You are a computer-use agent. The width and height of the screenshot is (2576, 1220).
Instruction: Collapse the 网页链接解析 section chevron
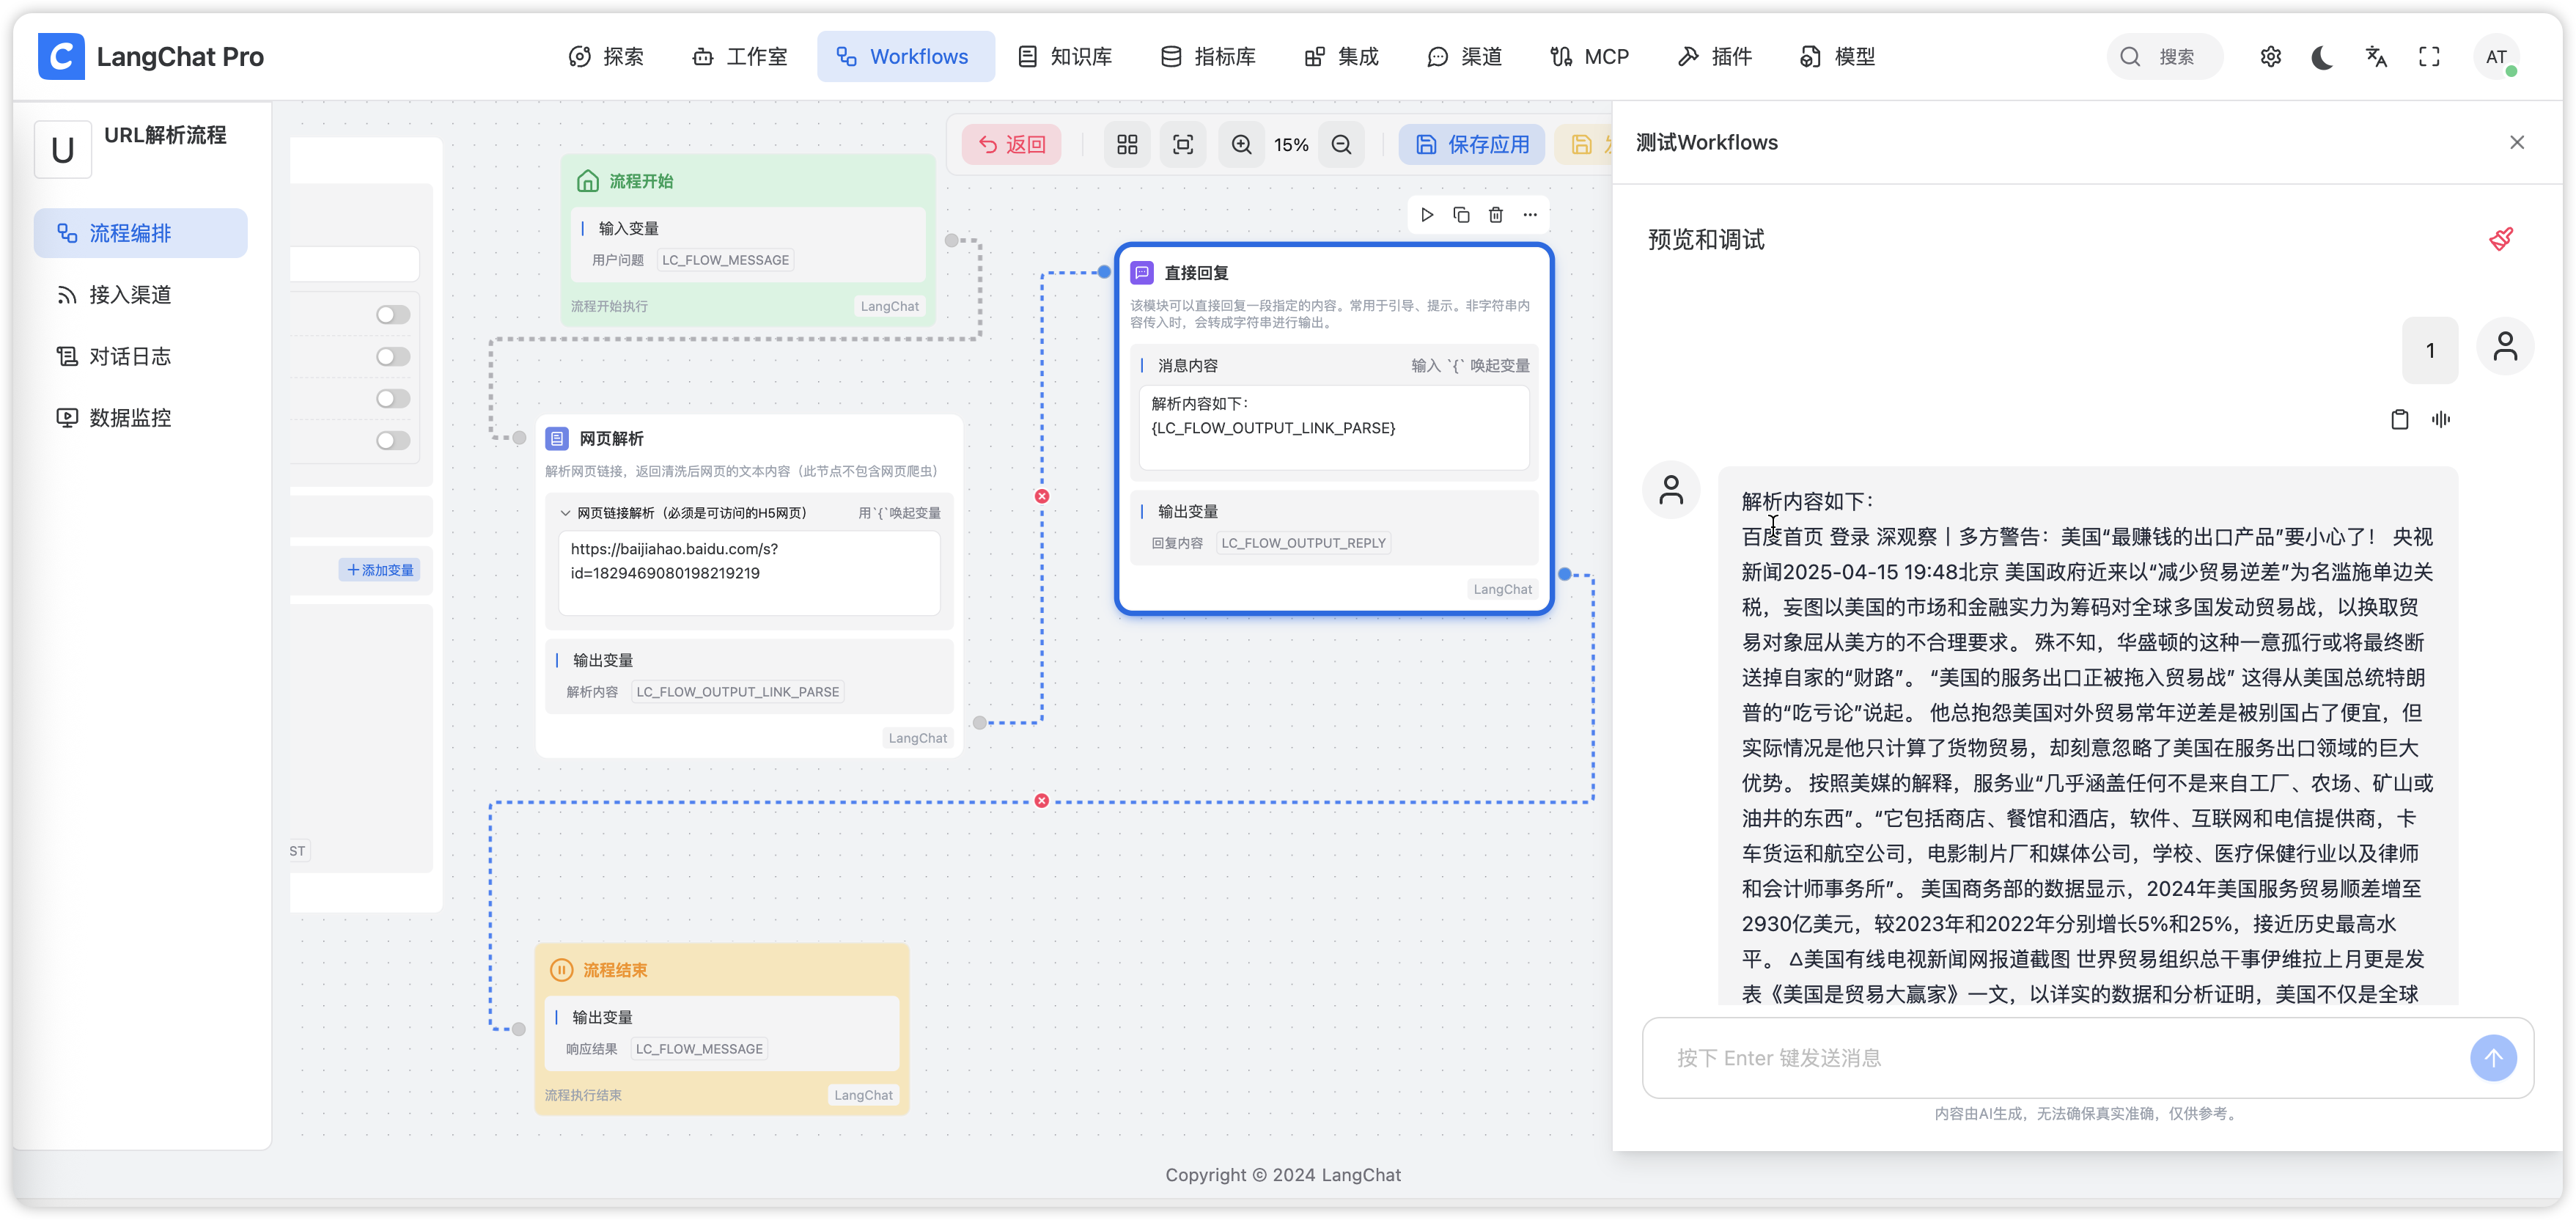click(565, 513)
